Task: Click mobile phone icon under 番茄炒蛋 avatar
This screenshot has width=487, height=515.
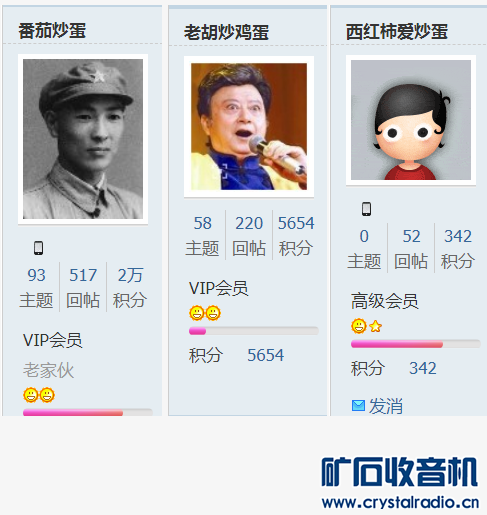Action: click(38, 248)
